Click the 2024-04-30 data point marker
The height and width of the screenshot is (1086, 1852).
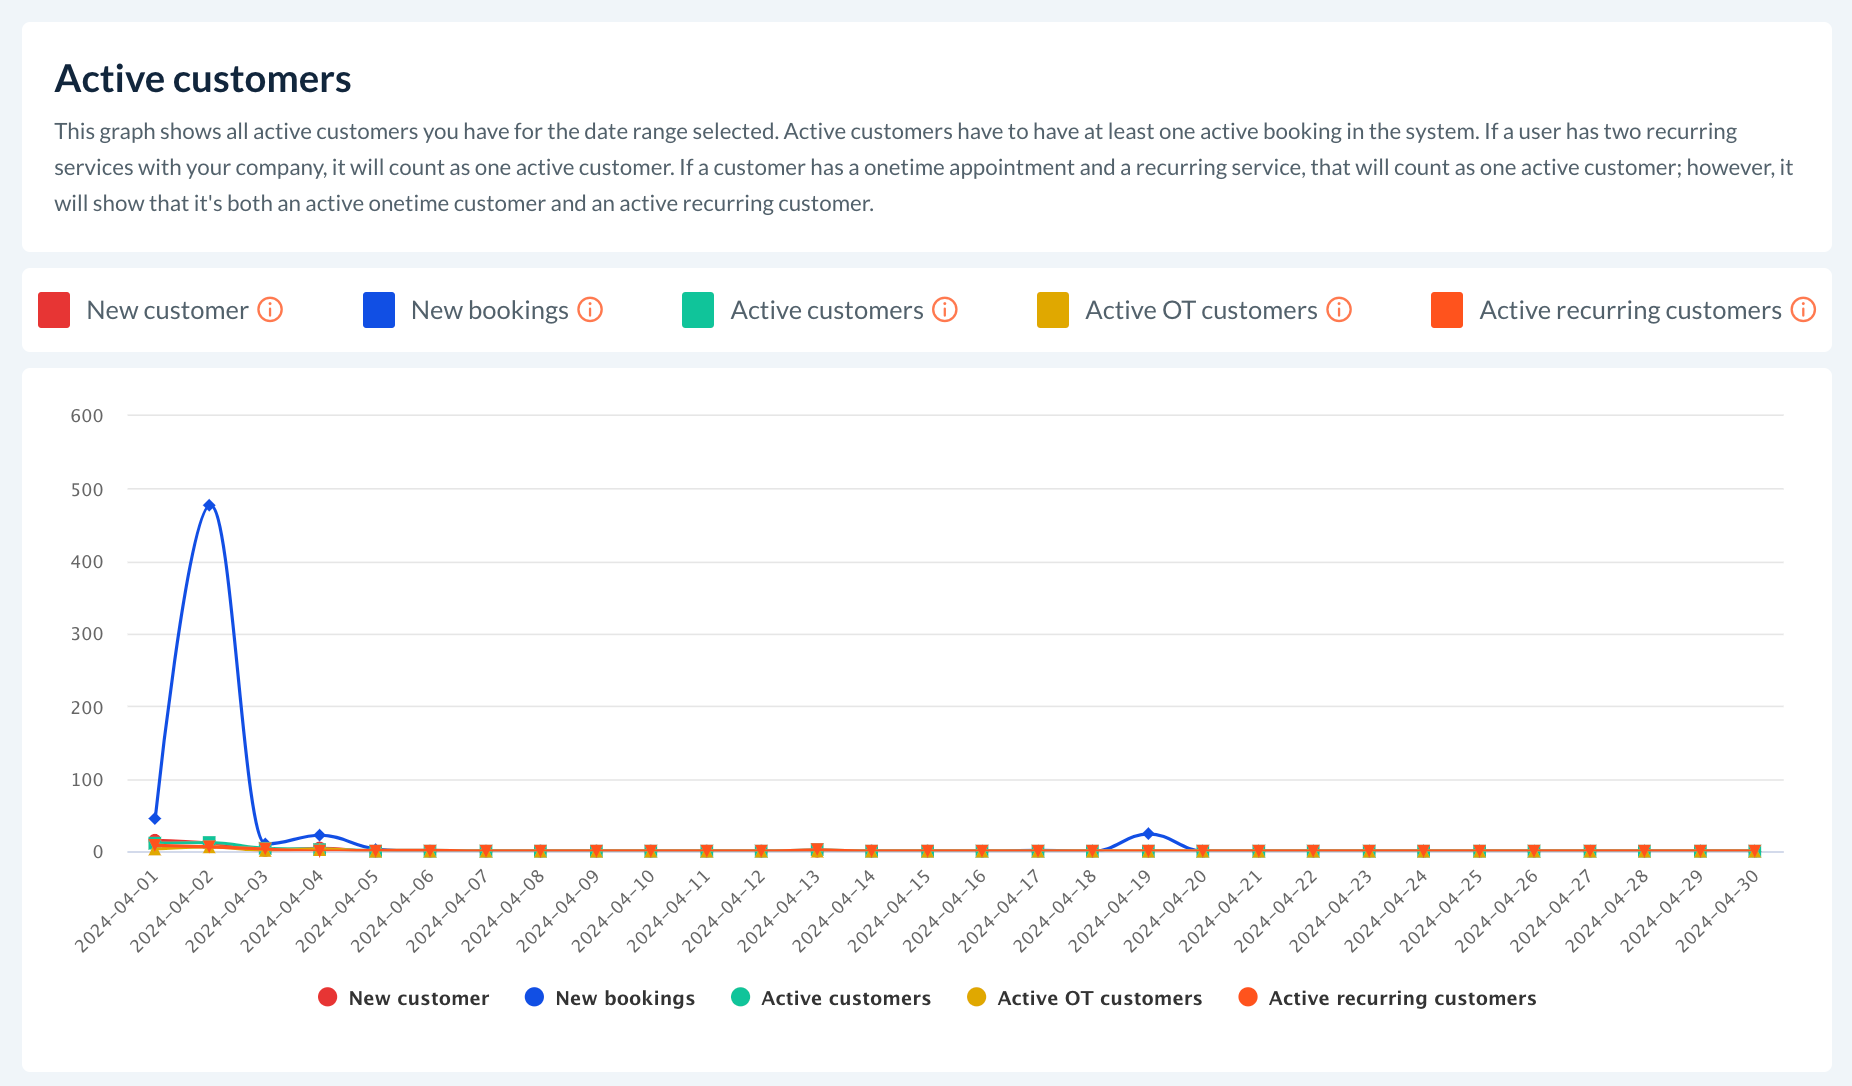1754,851
